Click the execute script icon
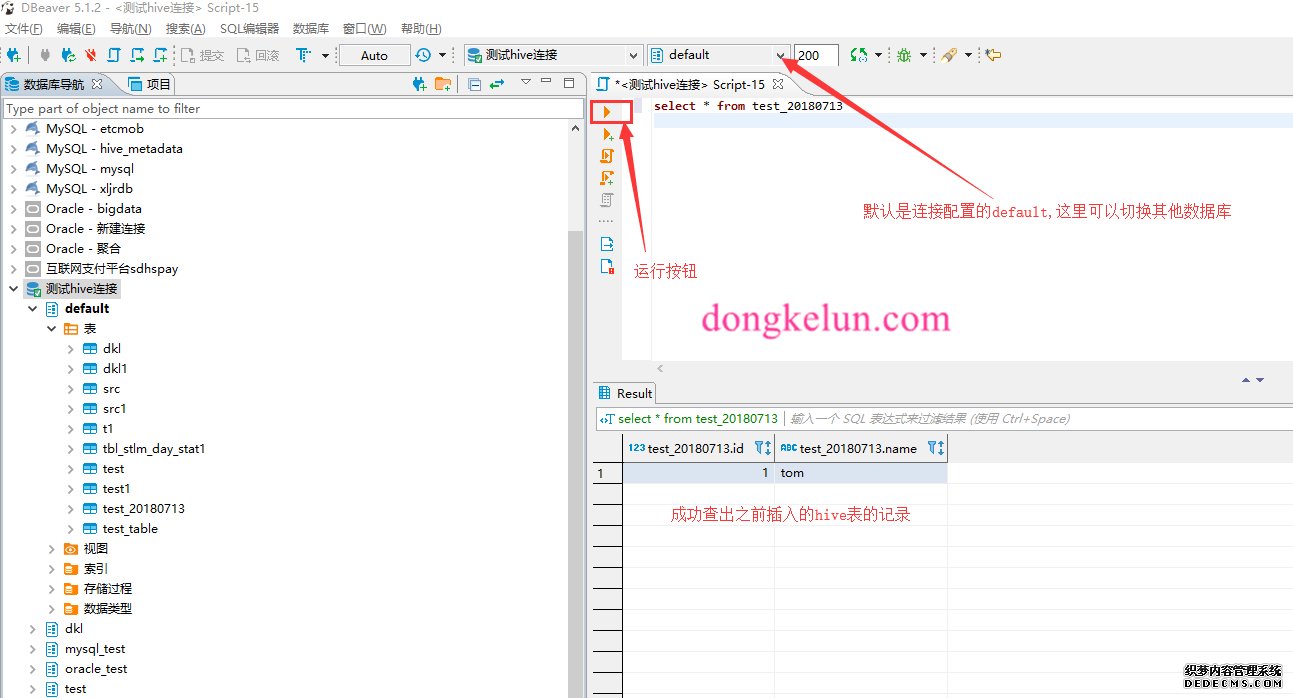The image size is (1293, 698). [606, 156]
